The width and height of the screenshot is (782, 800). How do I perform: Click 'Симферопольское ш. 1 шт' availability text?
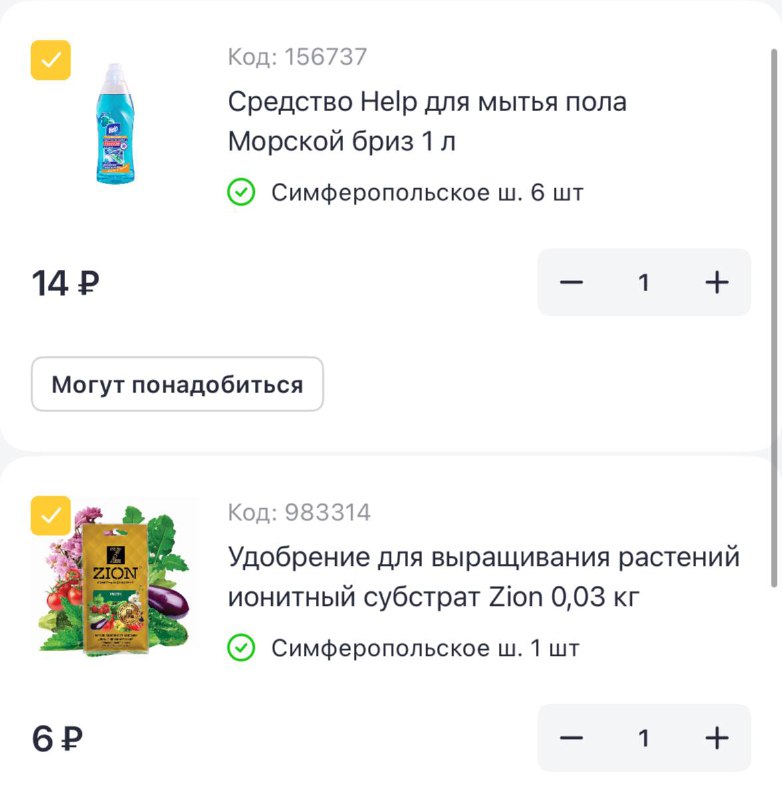point(425,648)
